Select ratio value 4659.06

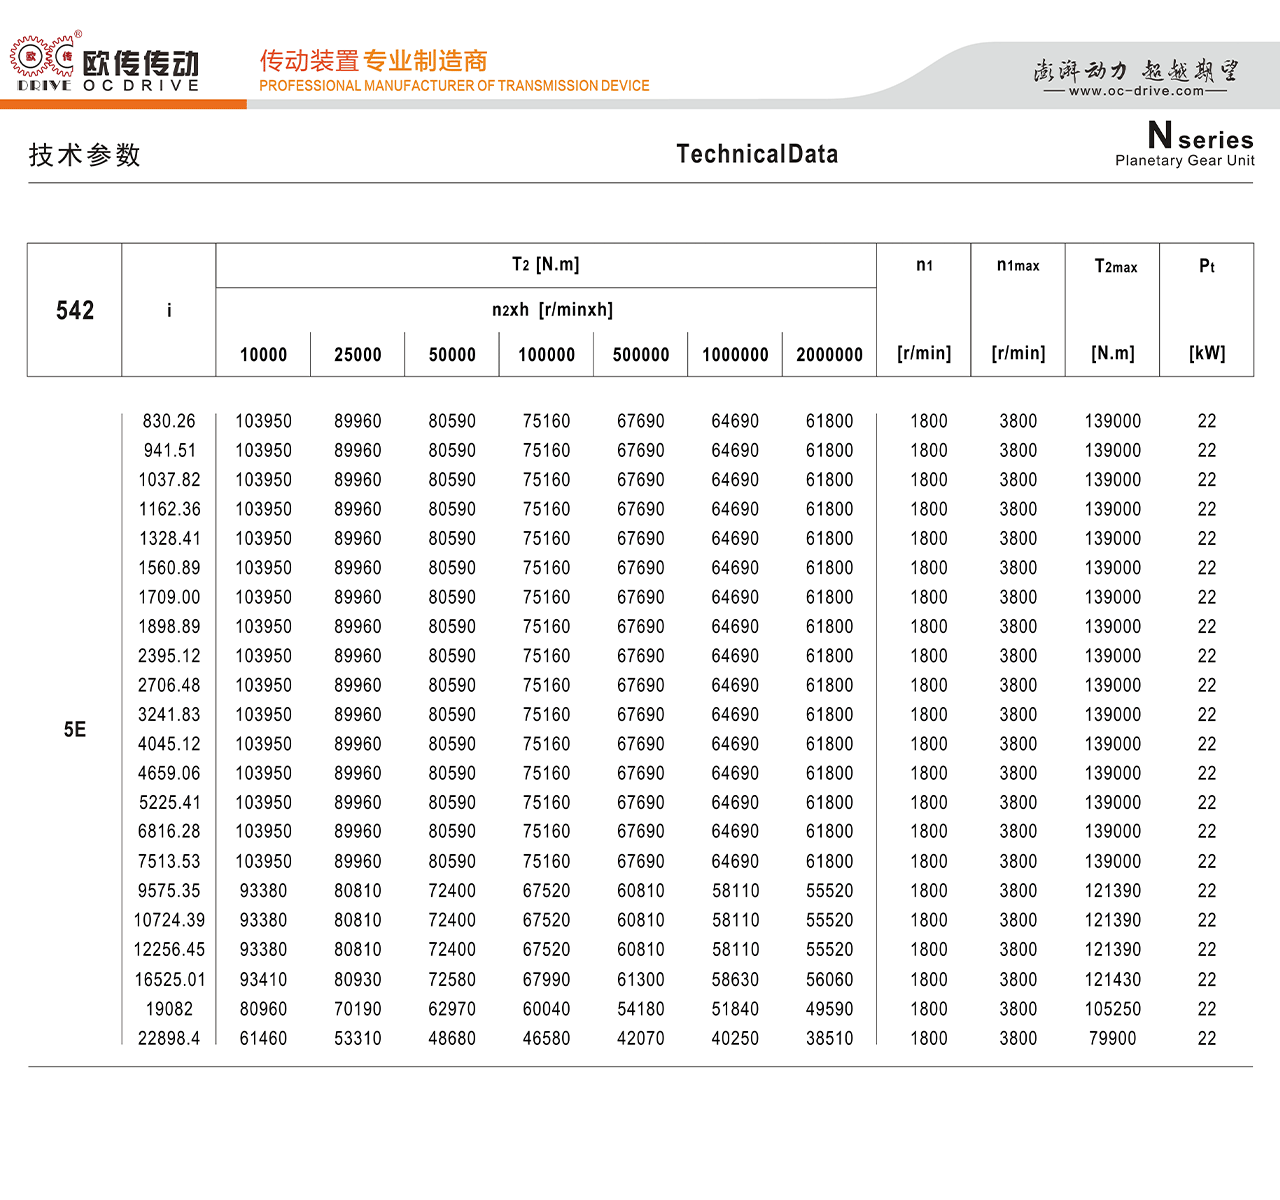pos(169,773)
